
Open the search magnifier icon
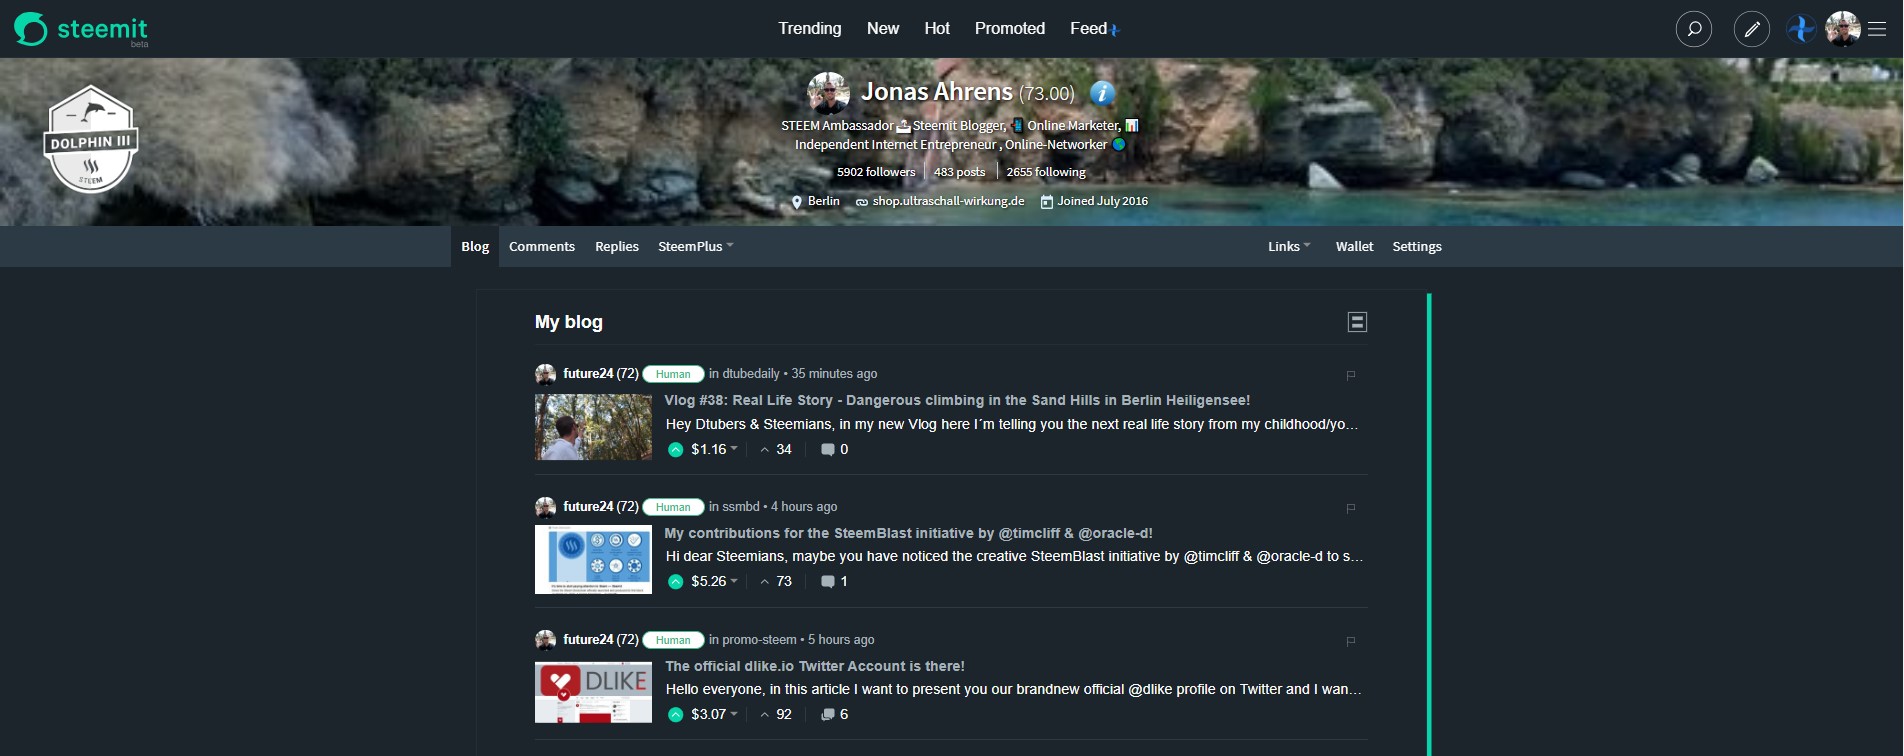1694,29
